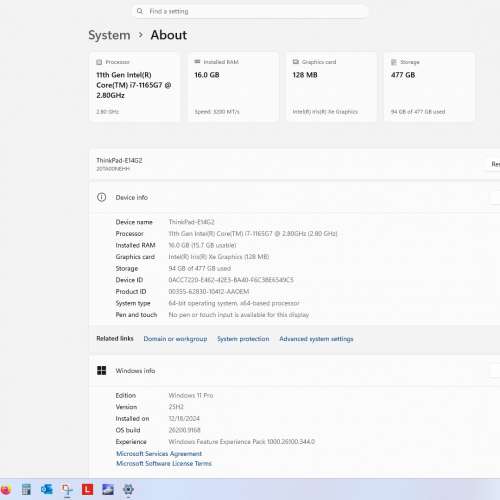Screen dimensions: 500x500
Task: Focus the 'Find a setting' search field
Action: click(250, 11)
